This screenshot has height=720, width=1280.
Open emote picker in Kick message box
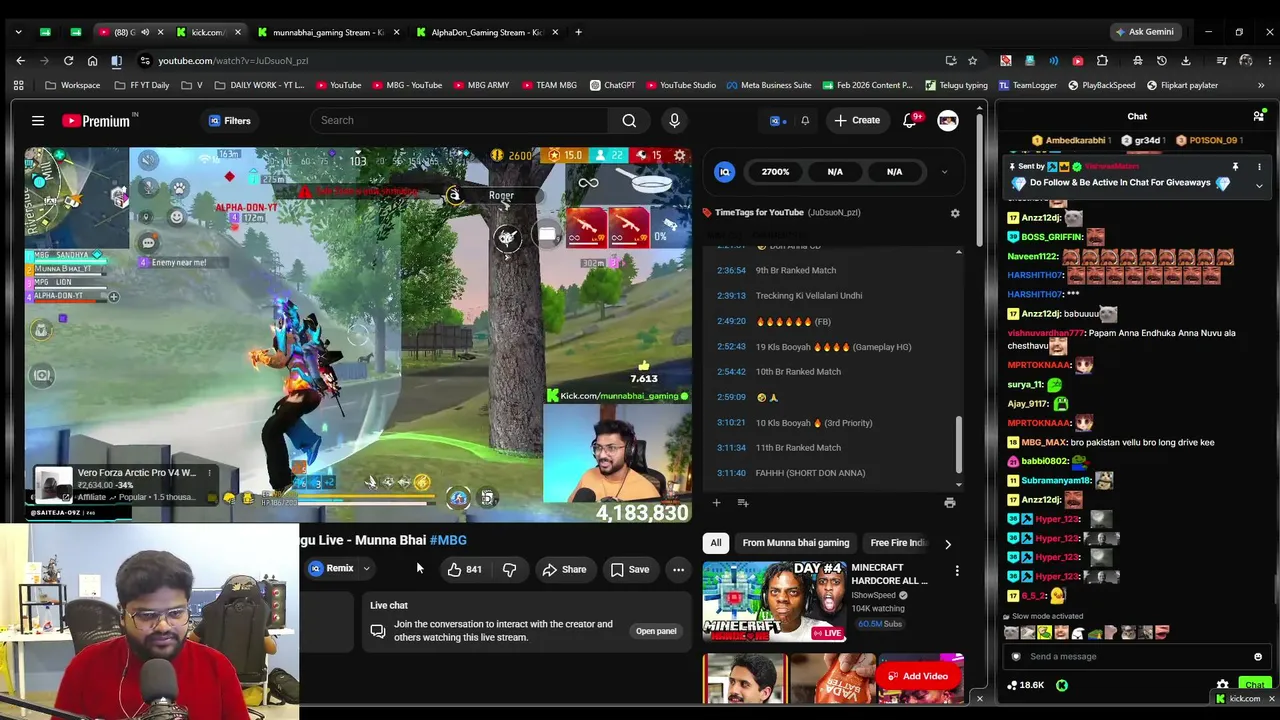click(1258, 657)
